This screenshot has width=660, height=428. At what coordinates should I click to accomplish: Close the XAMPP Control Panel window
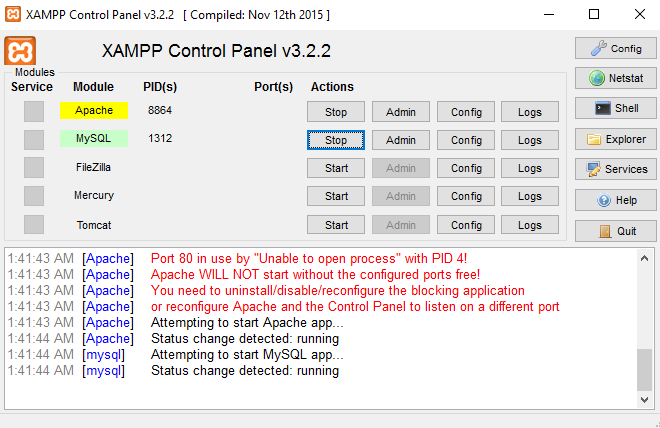pos(640,14)
